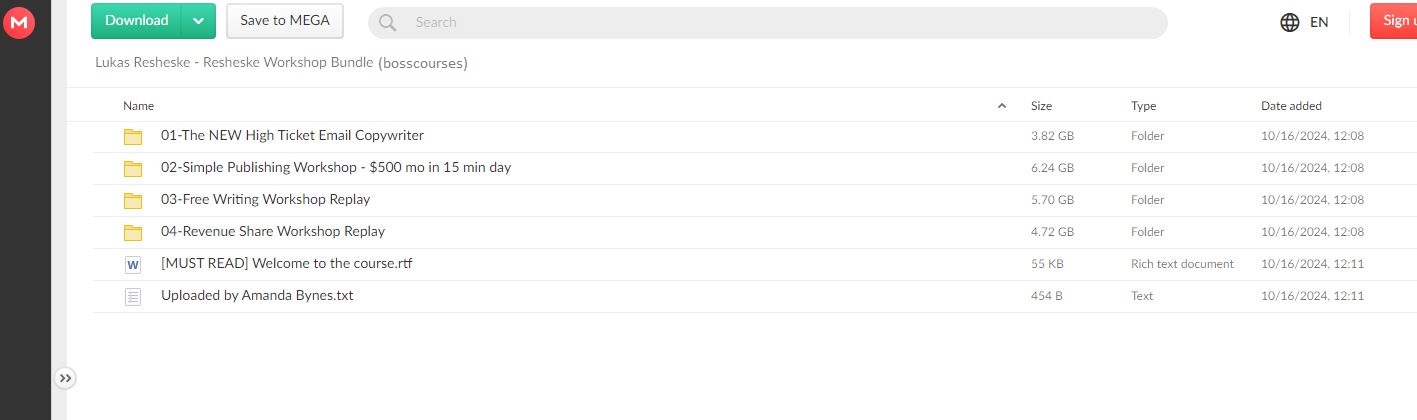Click the search magnifier icon
This screenshot has height=420, width=1417.
pyautogui.click(x=387, y=22)
